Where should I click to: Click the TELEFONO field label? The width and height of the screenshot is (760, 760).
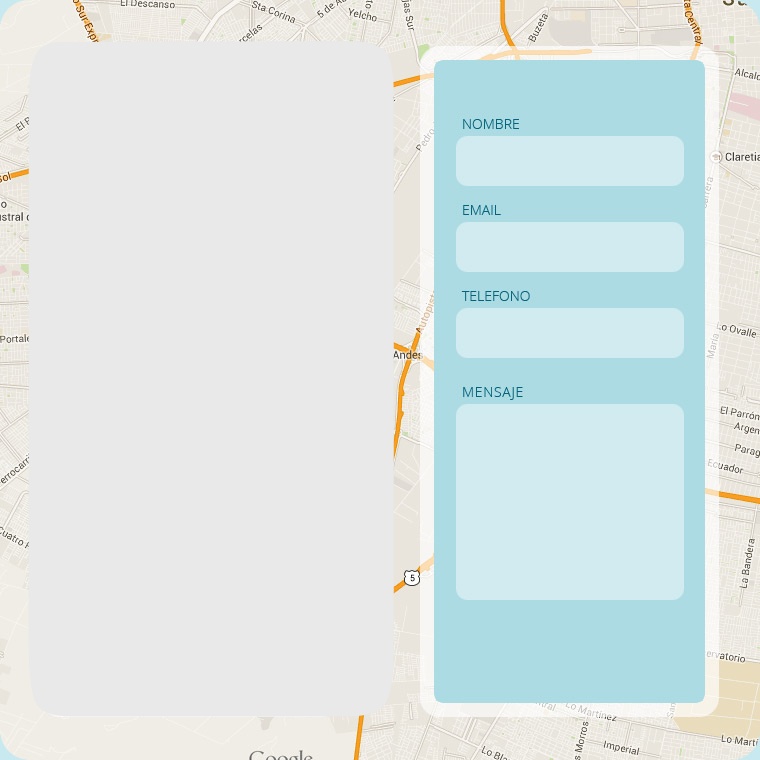click(x=496, y=296)
